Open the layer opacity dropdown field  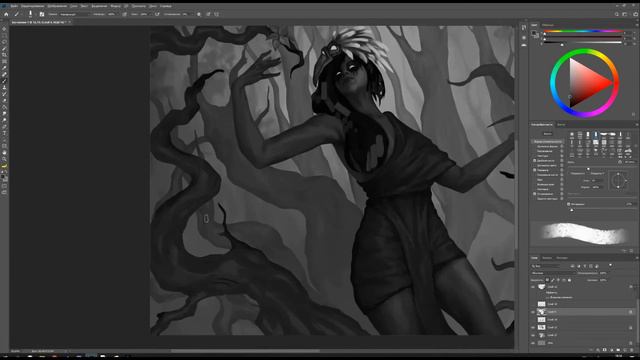click(603, 273)
